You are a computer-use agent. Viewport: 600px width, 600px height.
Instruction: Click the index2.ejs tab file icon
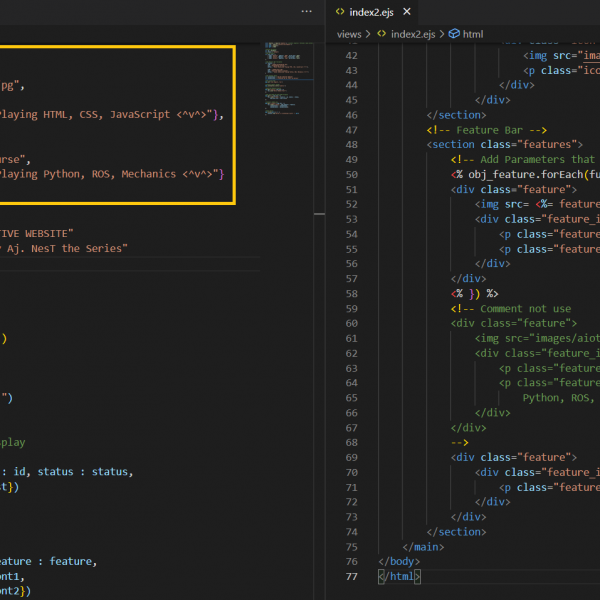342,11
